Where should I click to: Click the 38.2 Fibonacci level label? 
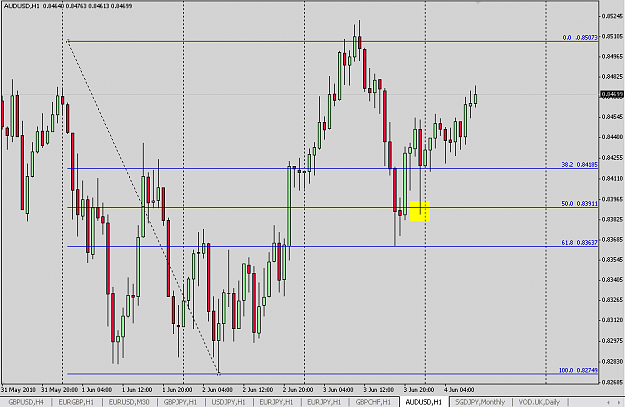(x=580, y=164)
